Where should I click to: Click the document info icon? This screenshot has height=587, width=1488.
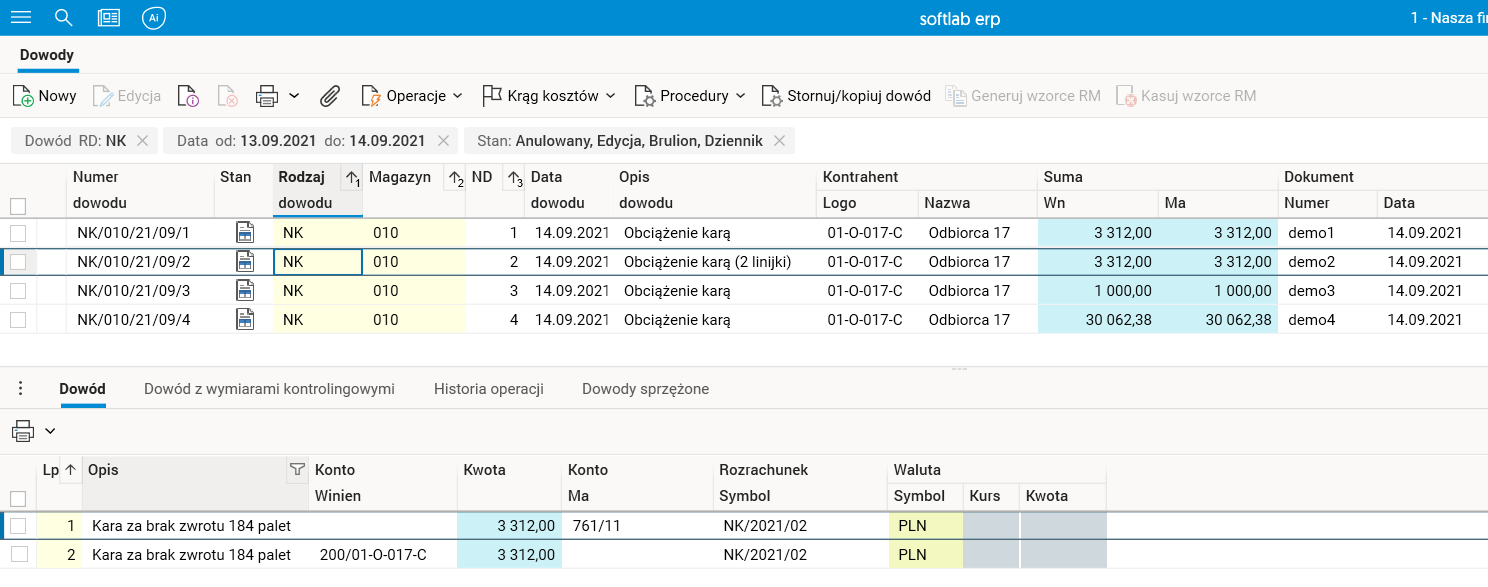pyautogui.click(x=188, y=96)
